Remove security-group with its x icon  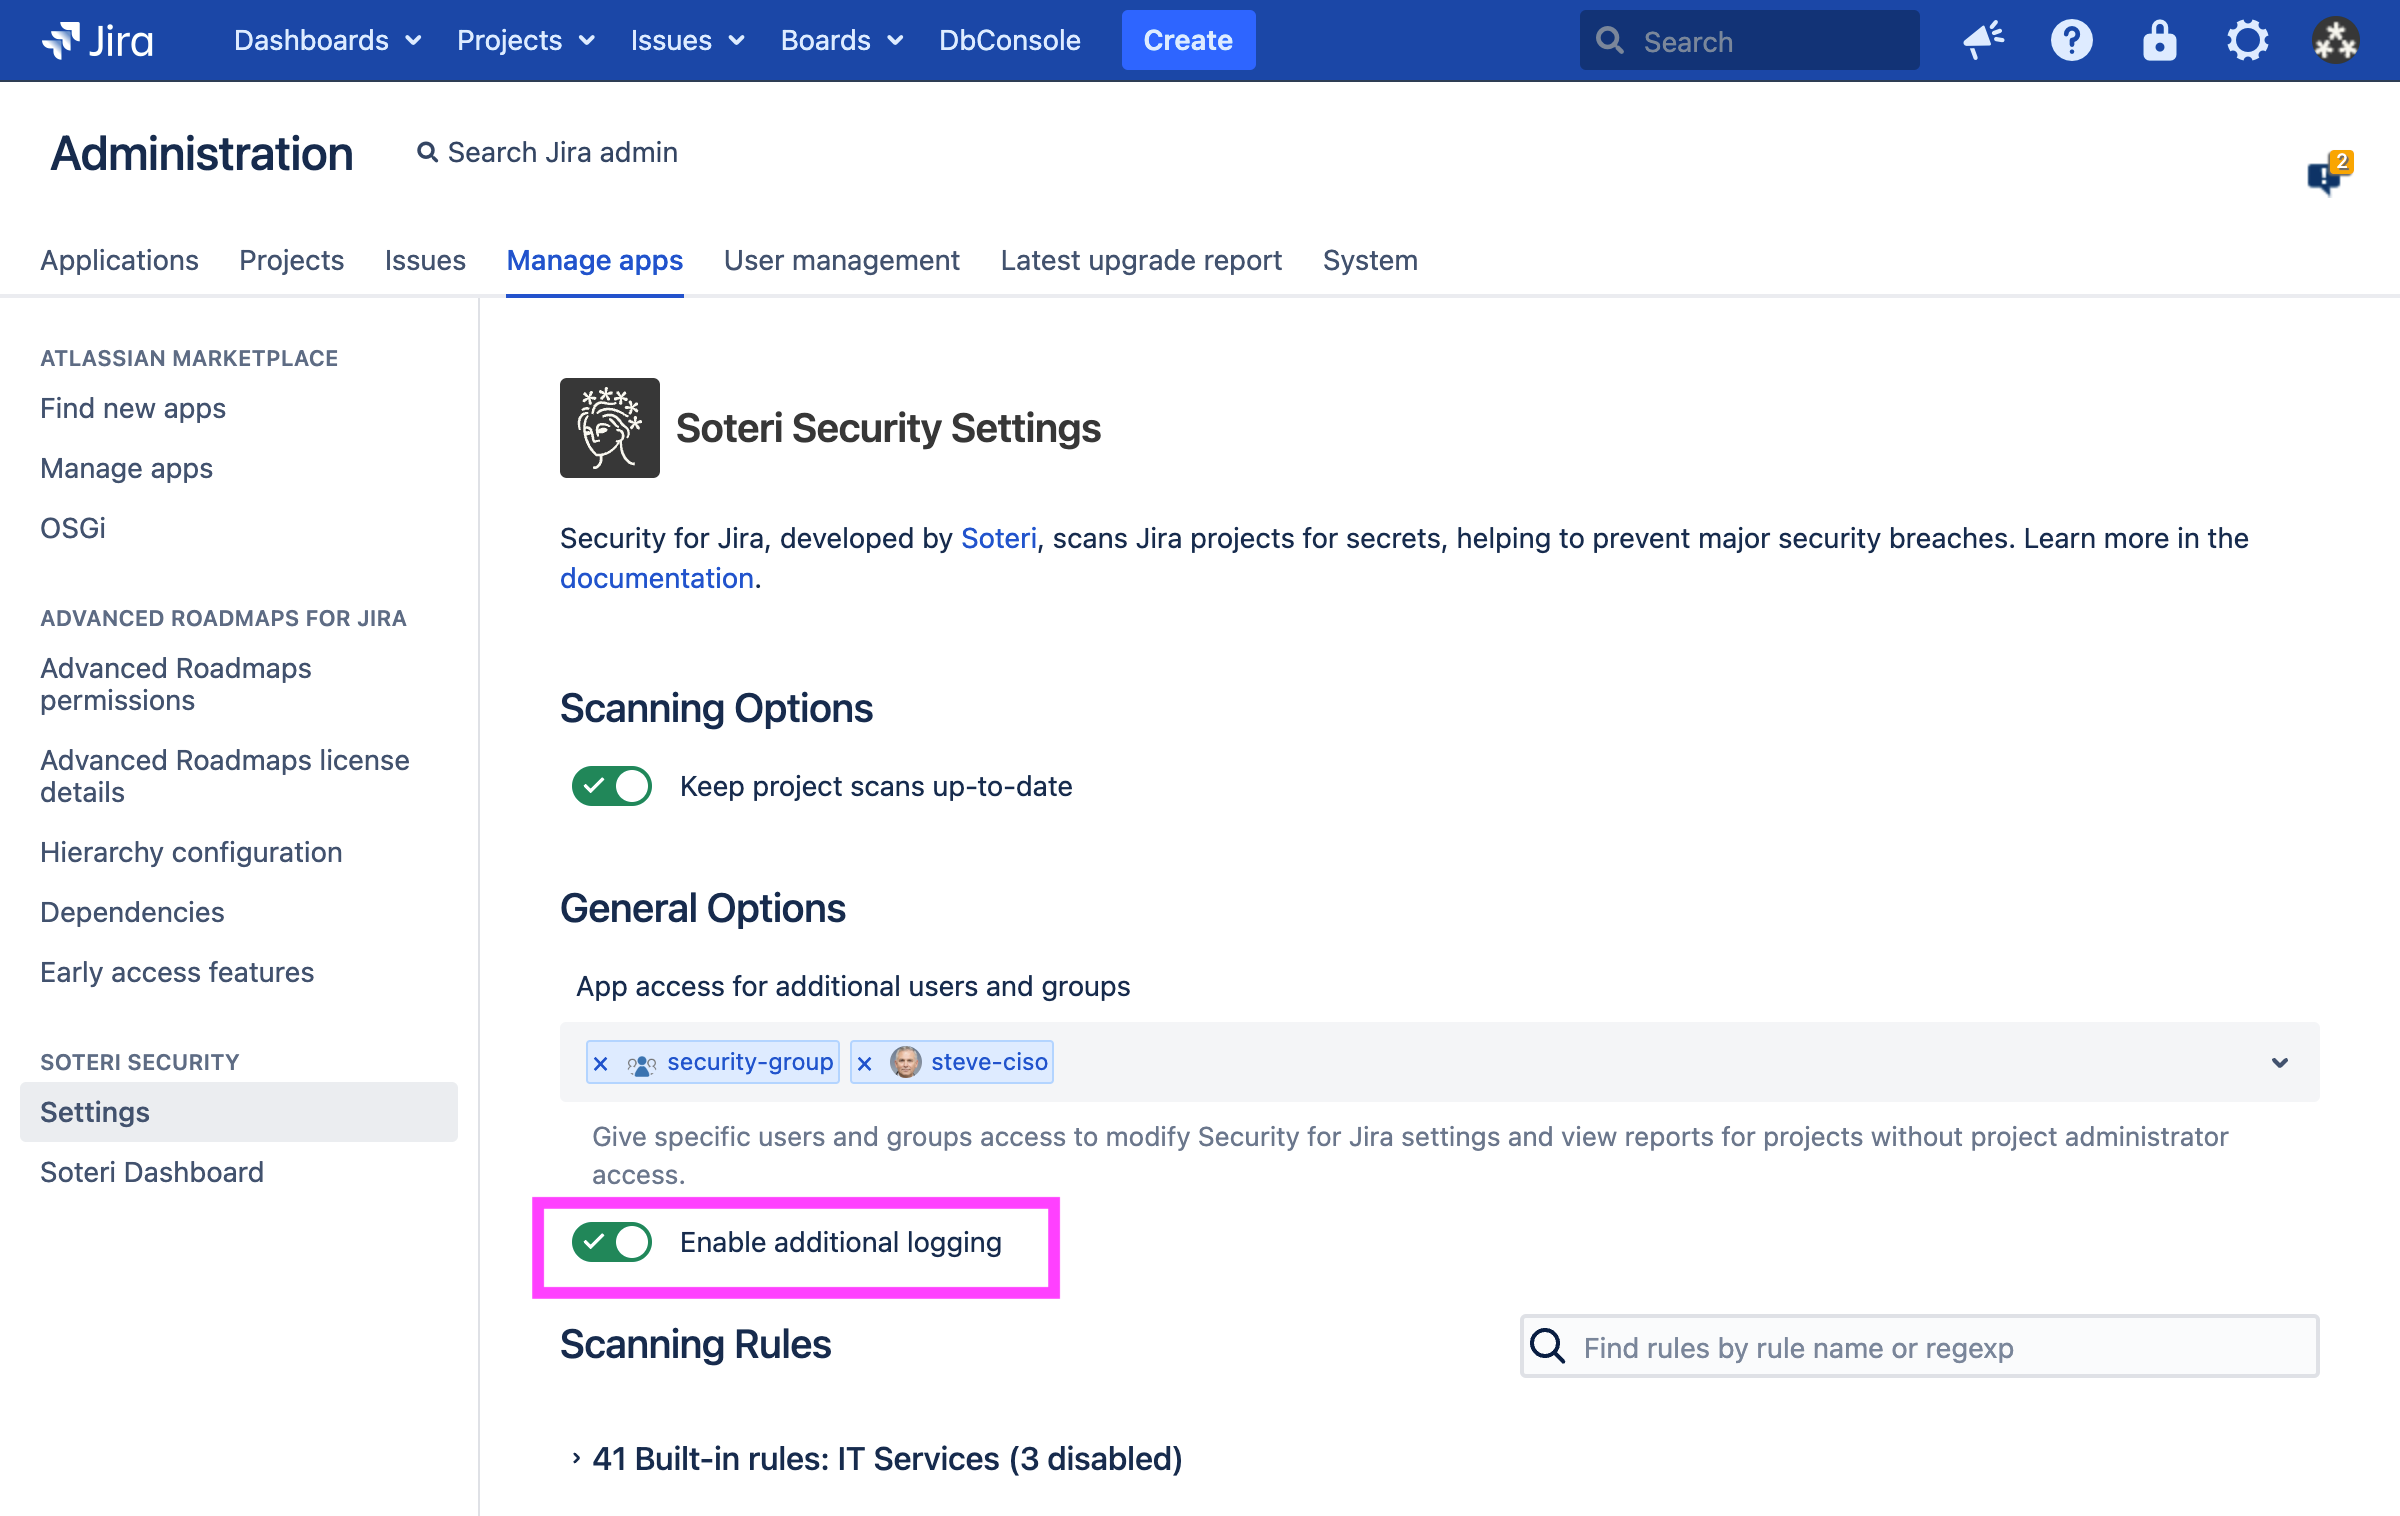pyautogui.click(x=601, y=1063)
